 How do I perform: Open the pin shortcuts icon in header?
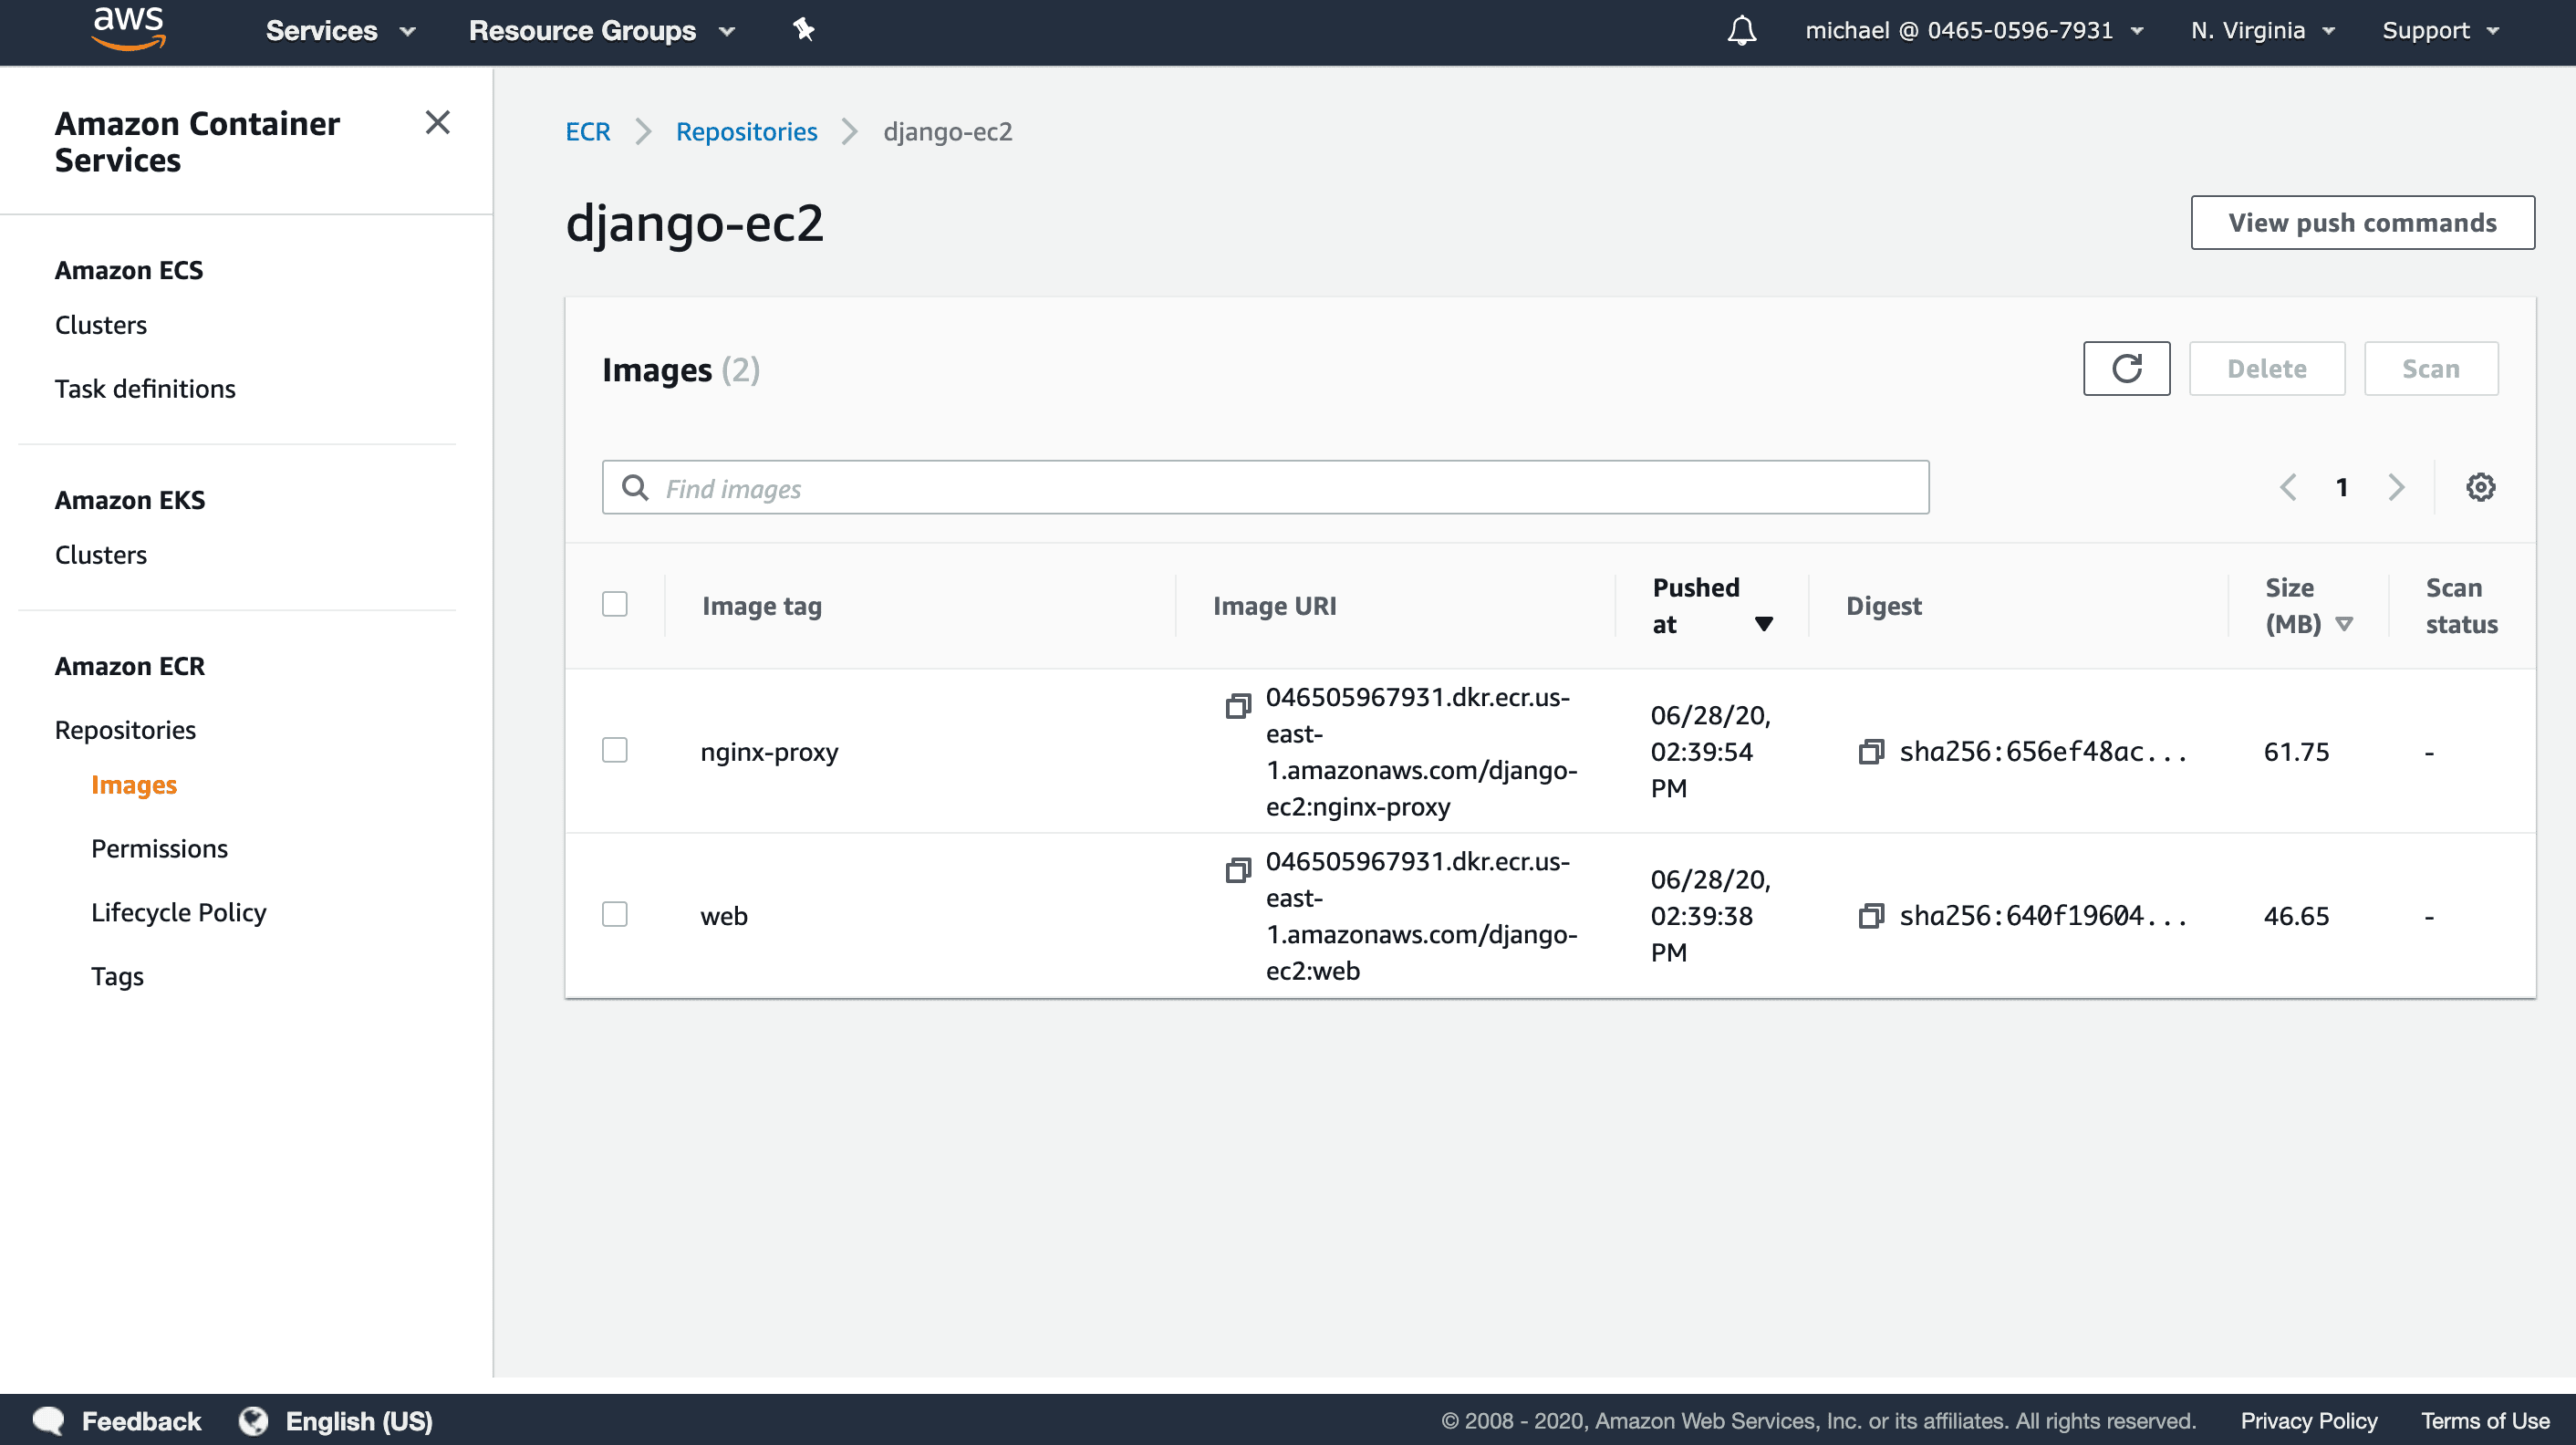pyautogui.click(x=804, y=30)
